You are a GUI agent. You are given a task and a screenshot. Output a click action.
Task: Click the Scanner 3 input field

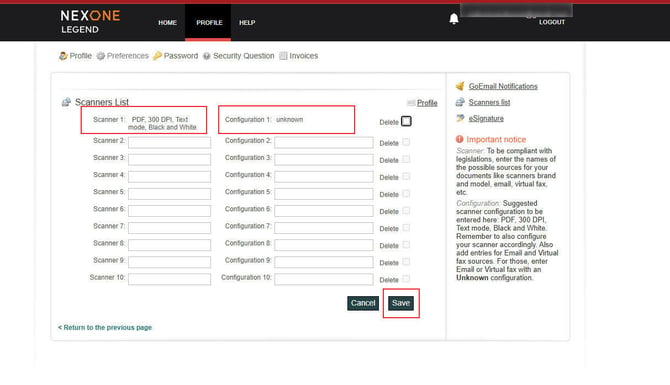169,159
